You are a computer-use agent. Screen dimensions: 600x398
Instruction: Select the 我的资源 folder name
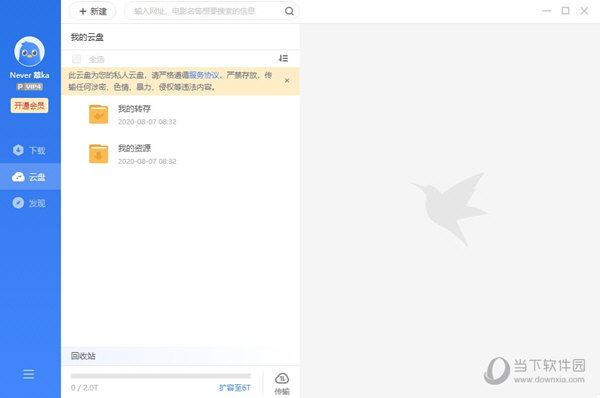[x=134, y=148]
